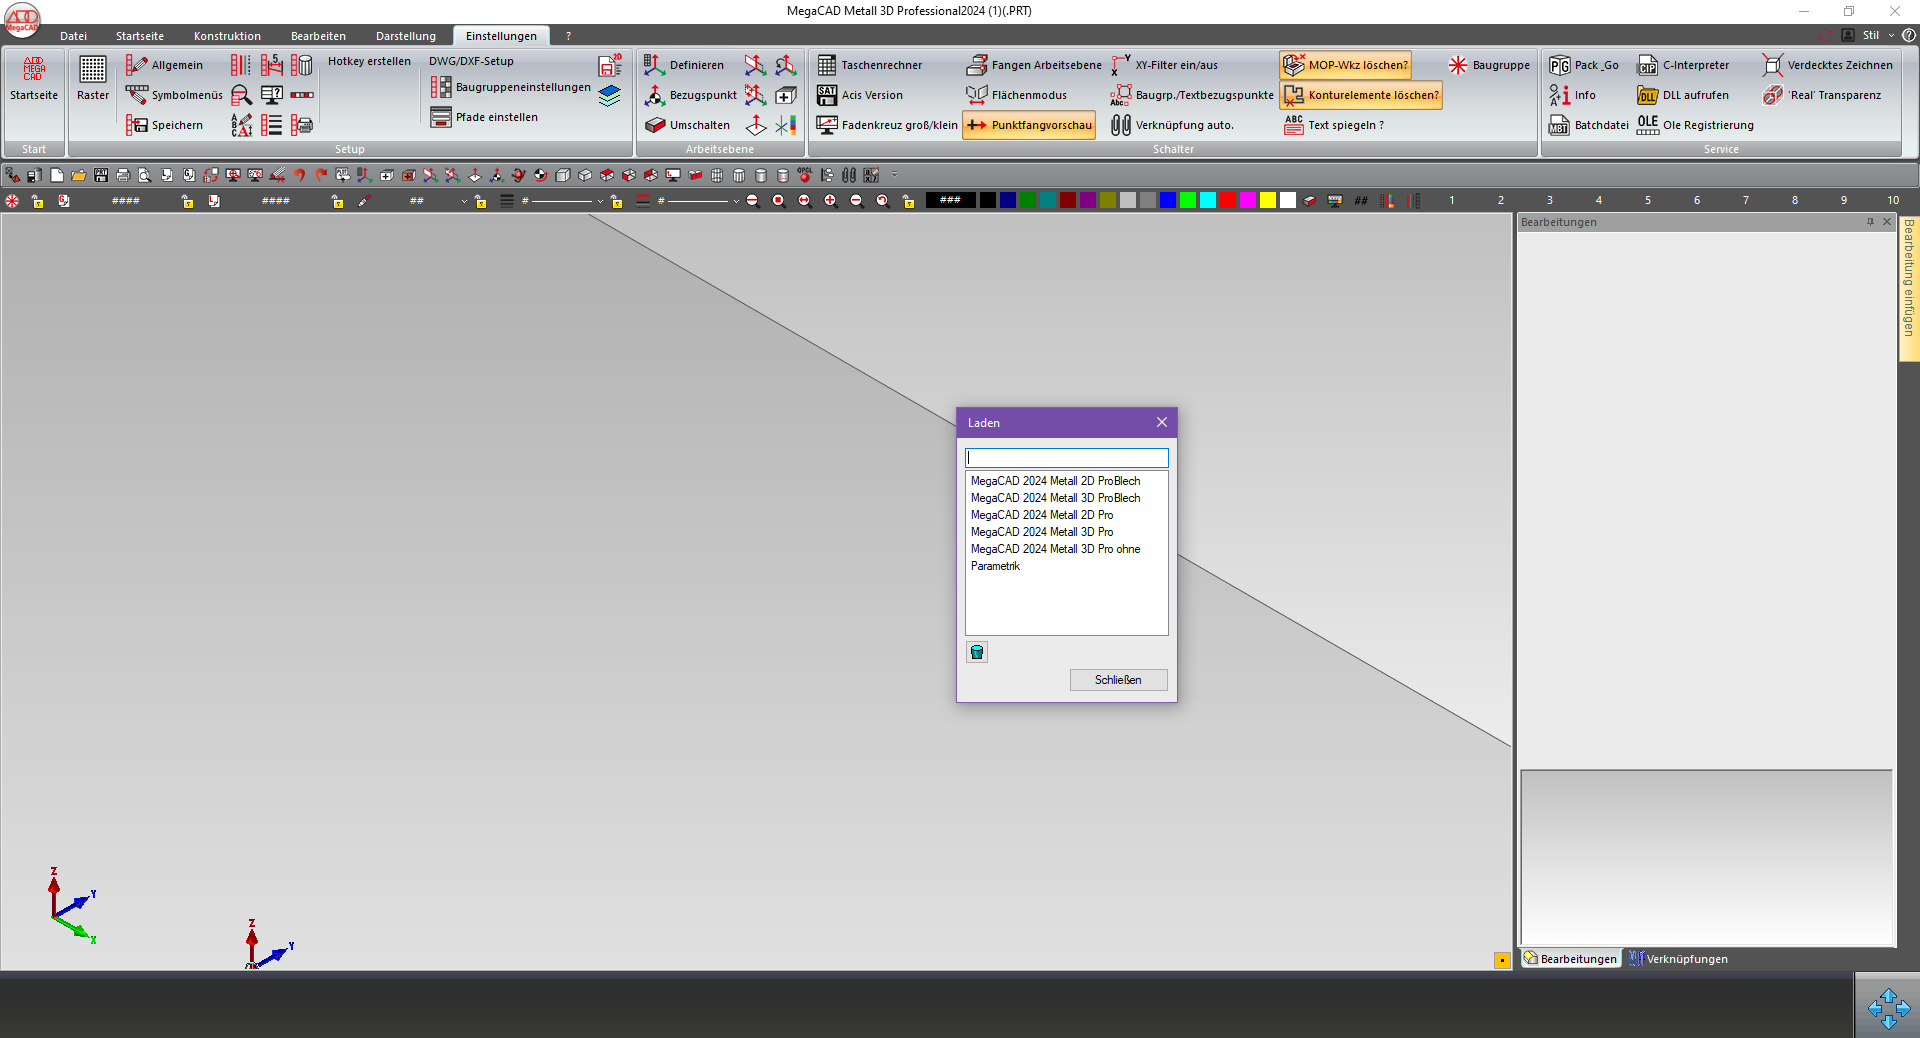Image resolution: width=1920 pixels, height=1038 pixels.
Task: Open the ? help menu tab
Action: coord(568,36)
